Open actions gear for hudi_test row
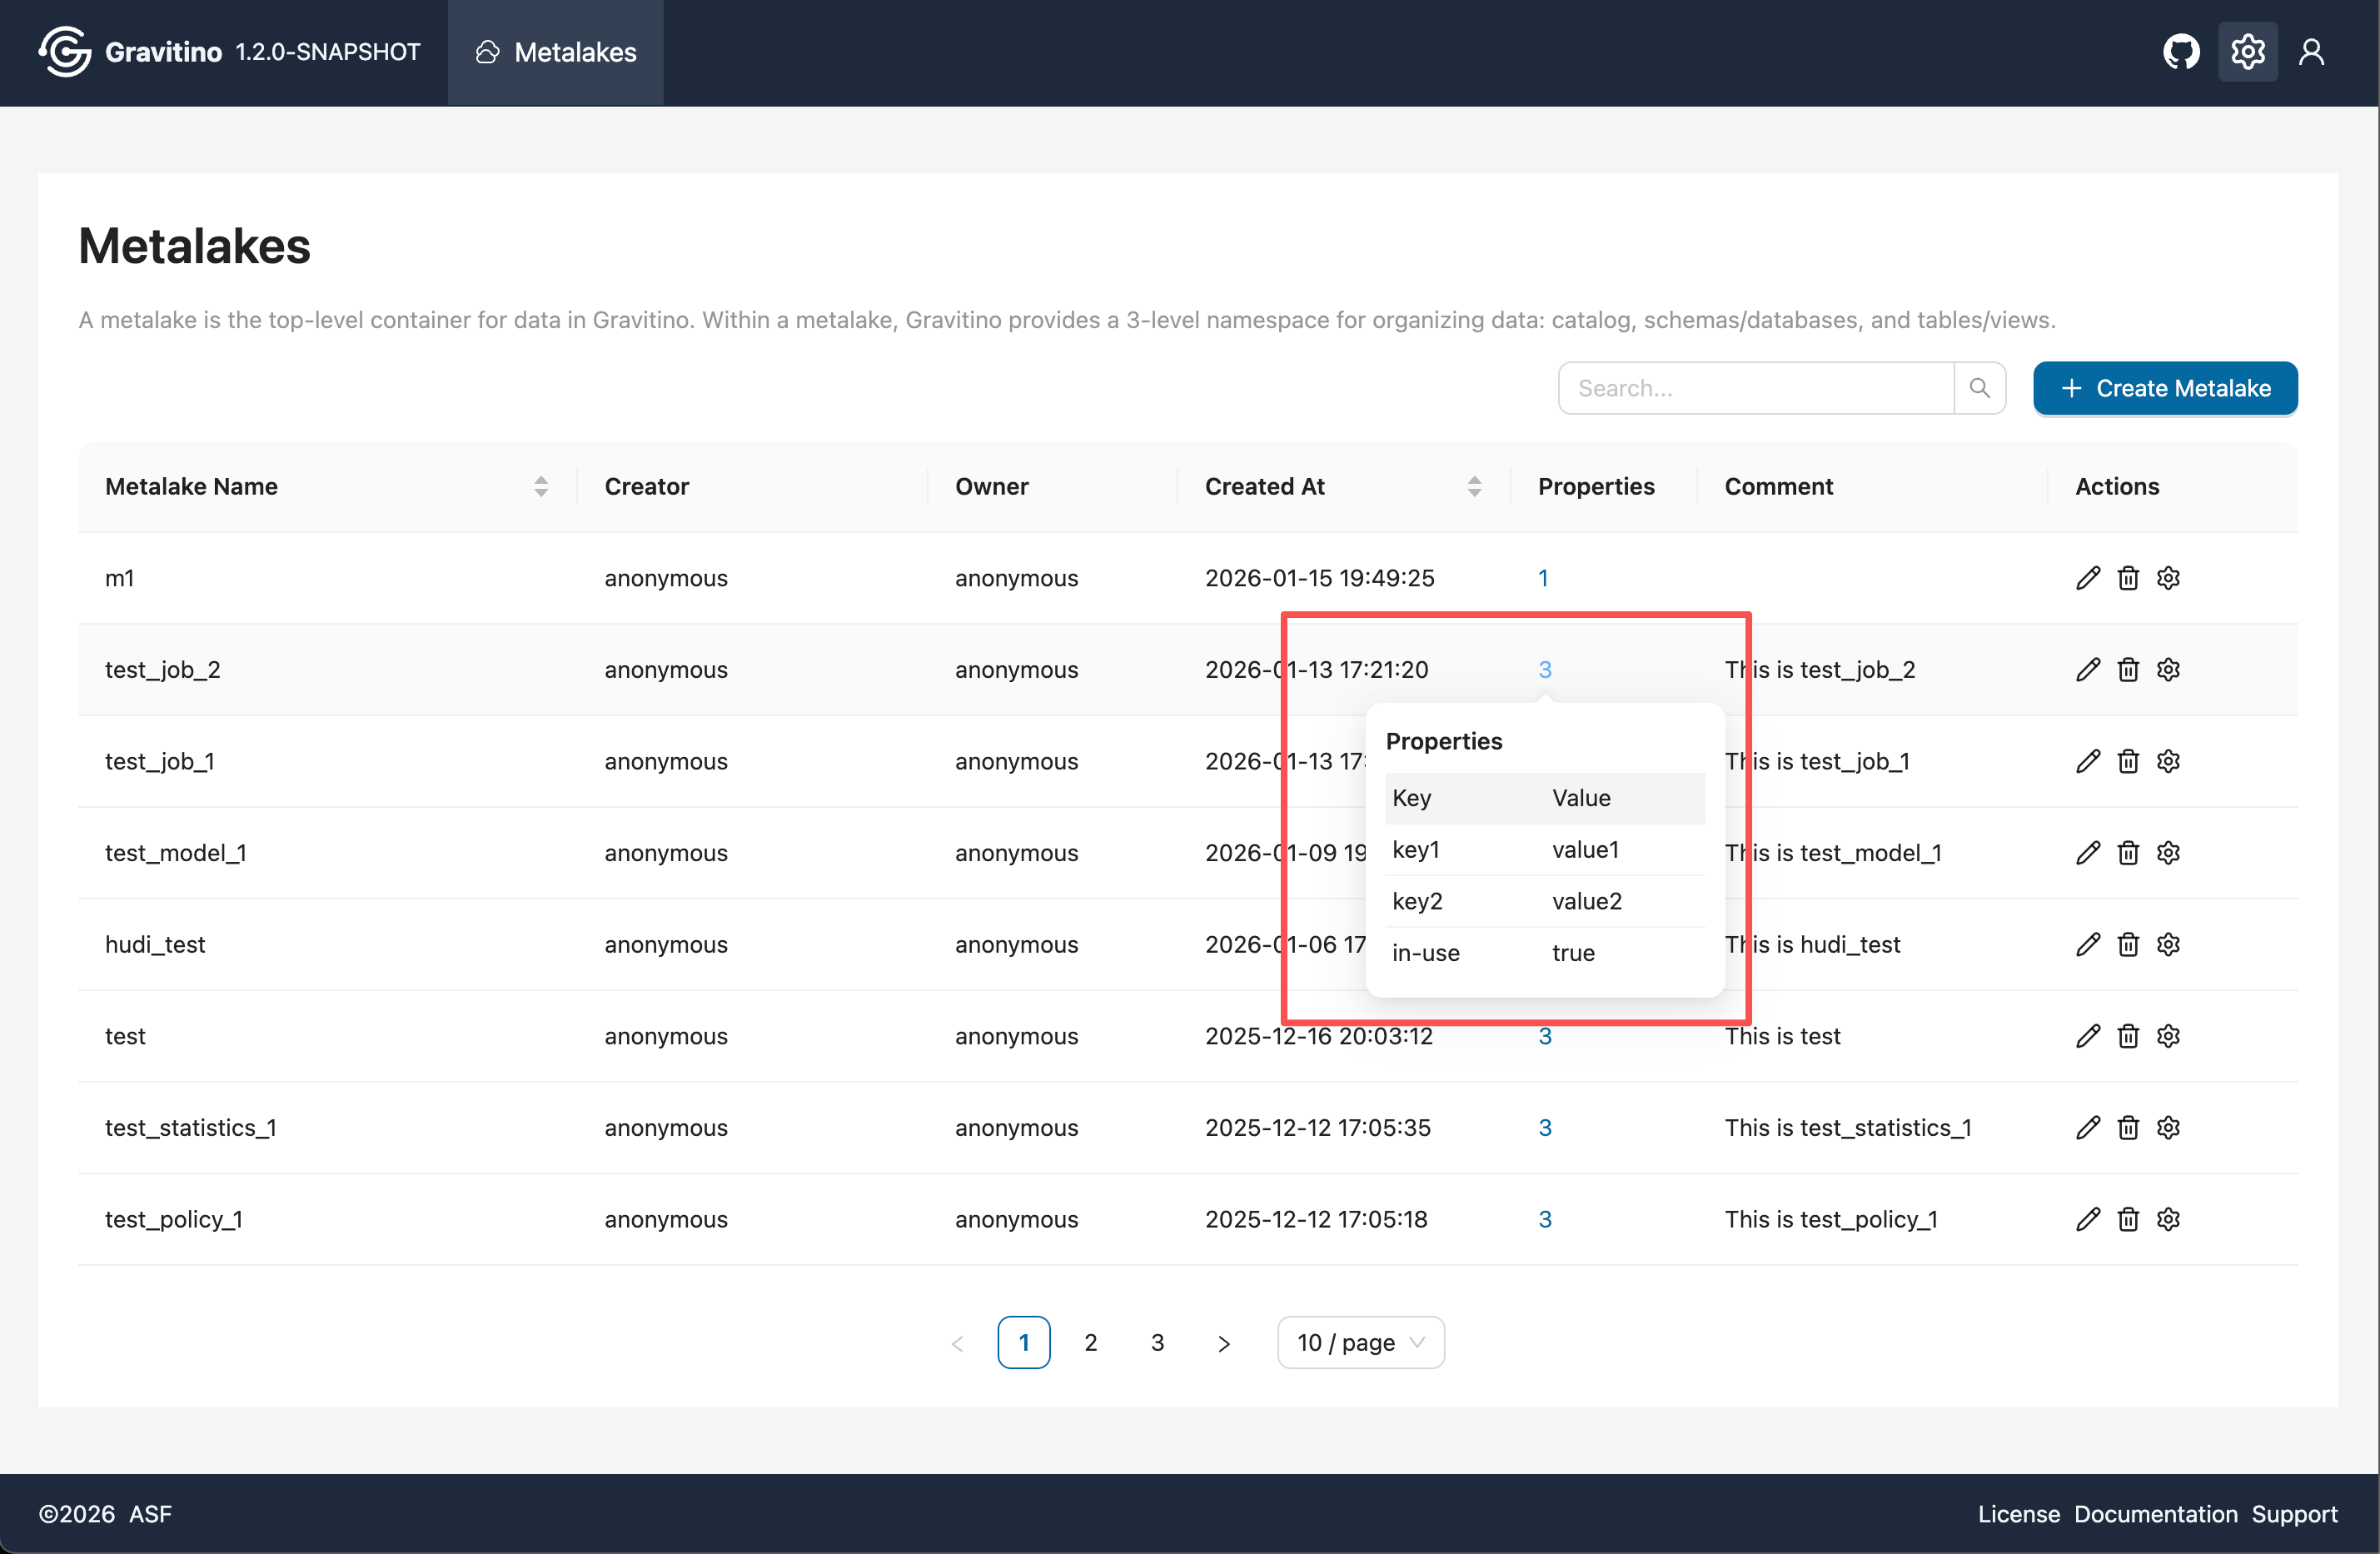The image size is (2380, 1554). coord(2168,944)
